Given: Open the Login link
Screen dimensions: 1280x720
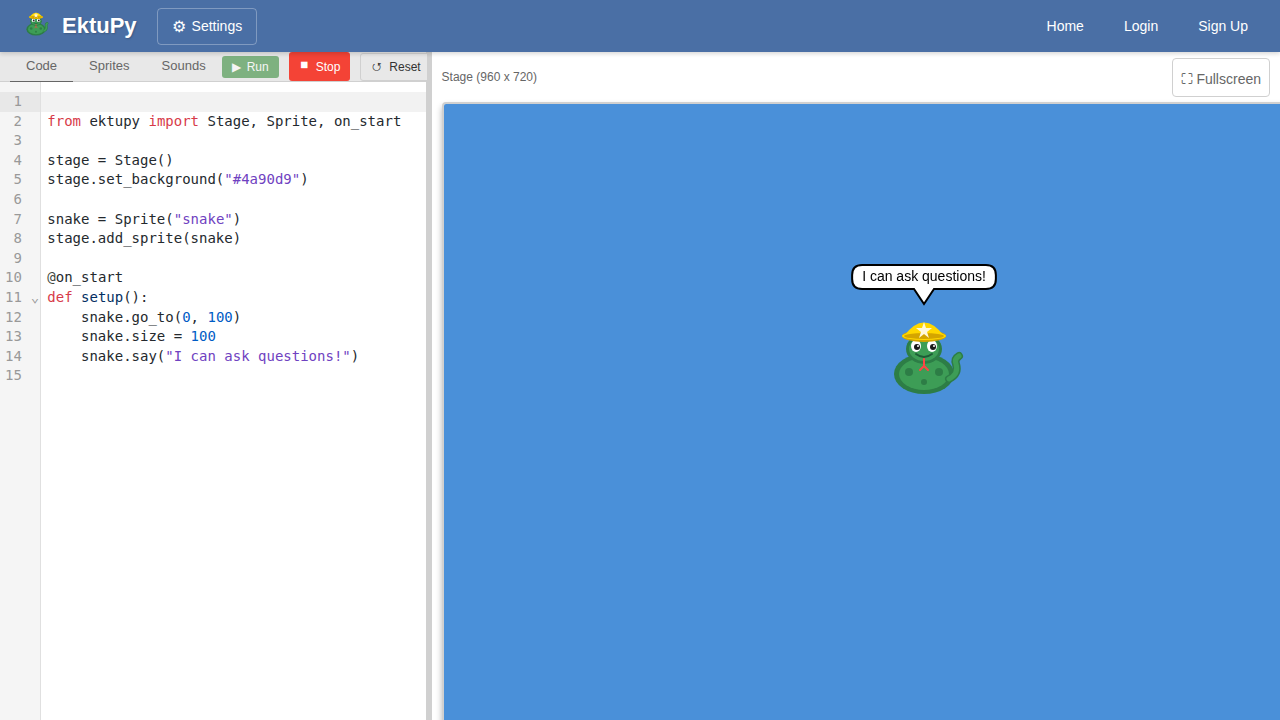Looking at the screenshot, I should point(1140,26).
